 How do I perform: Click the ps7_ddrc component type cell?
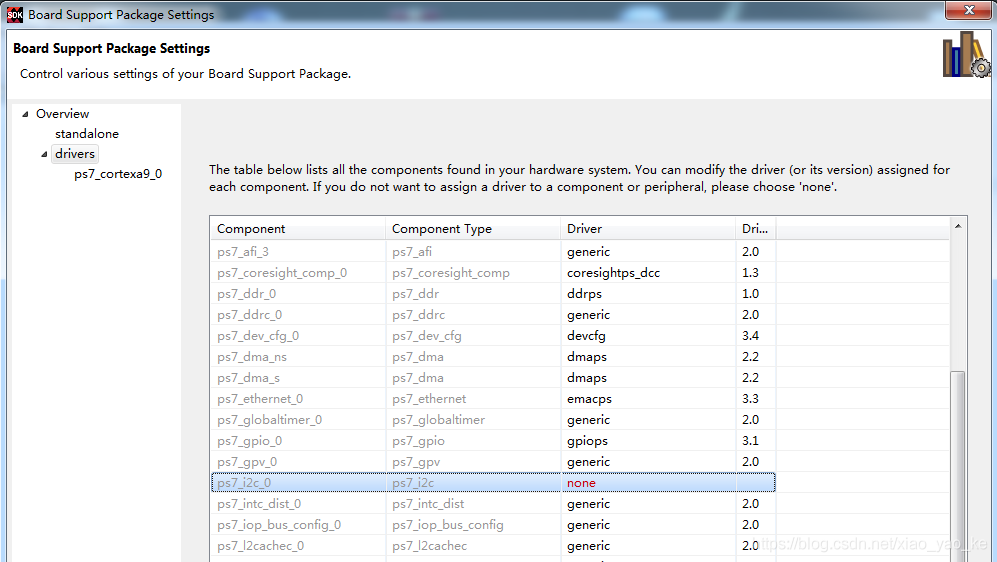473,315
